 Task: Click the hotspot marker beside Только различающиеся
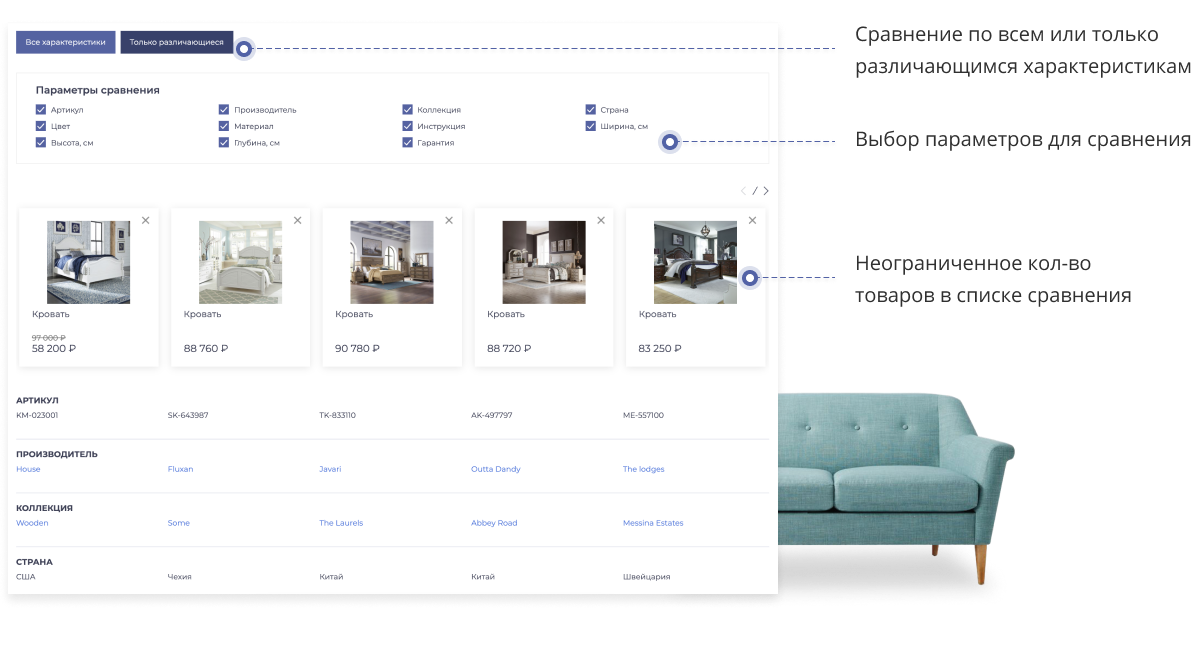click(244, 48)
